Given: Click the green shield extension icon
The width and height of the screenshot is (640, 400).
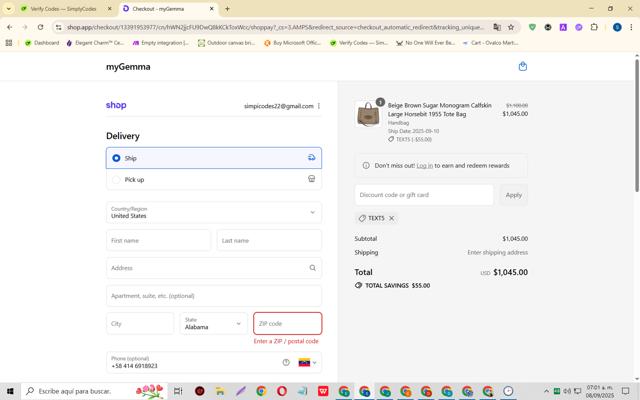Looking at the screenshot, I should (532, 27).
